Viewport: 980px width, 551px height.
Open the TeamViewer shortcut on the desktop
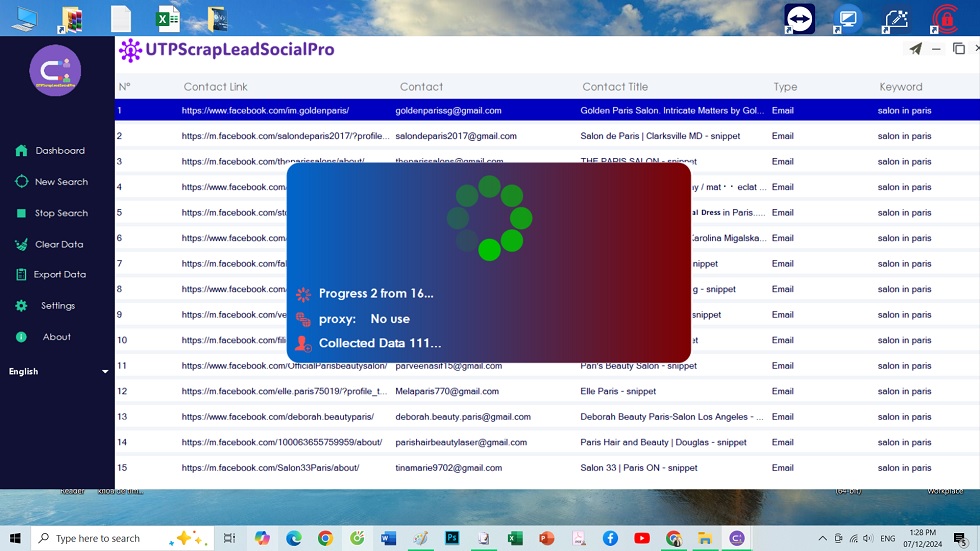click(x=799, y=18)
